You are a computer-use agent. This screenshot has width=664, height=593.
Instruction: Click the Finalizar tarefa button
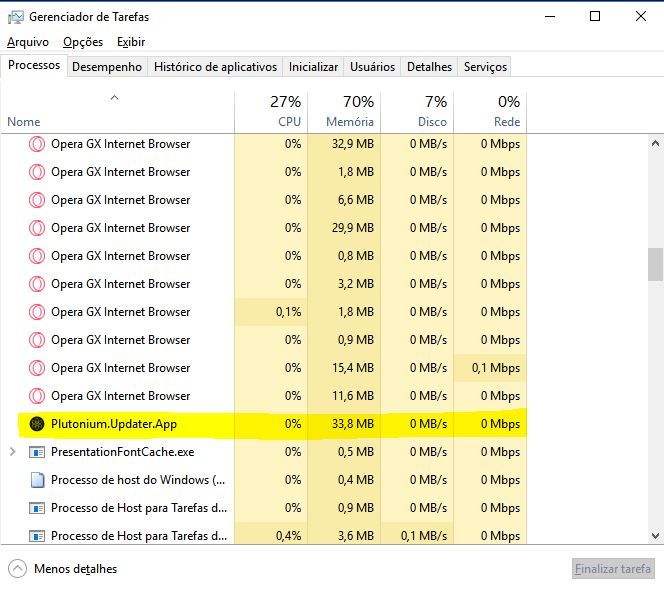pyautogui.click(x=613, y=569)
